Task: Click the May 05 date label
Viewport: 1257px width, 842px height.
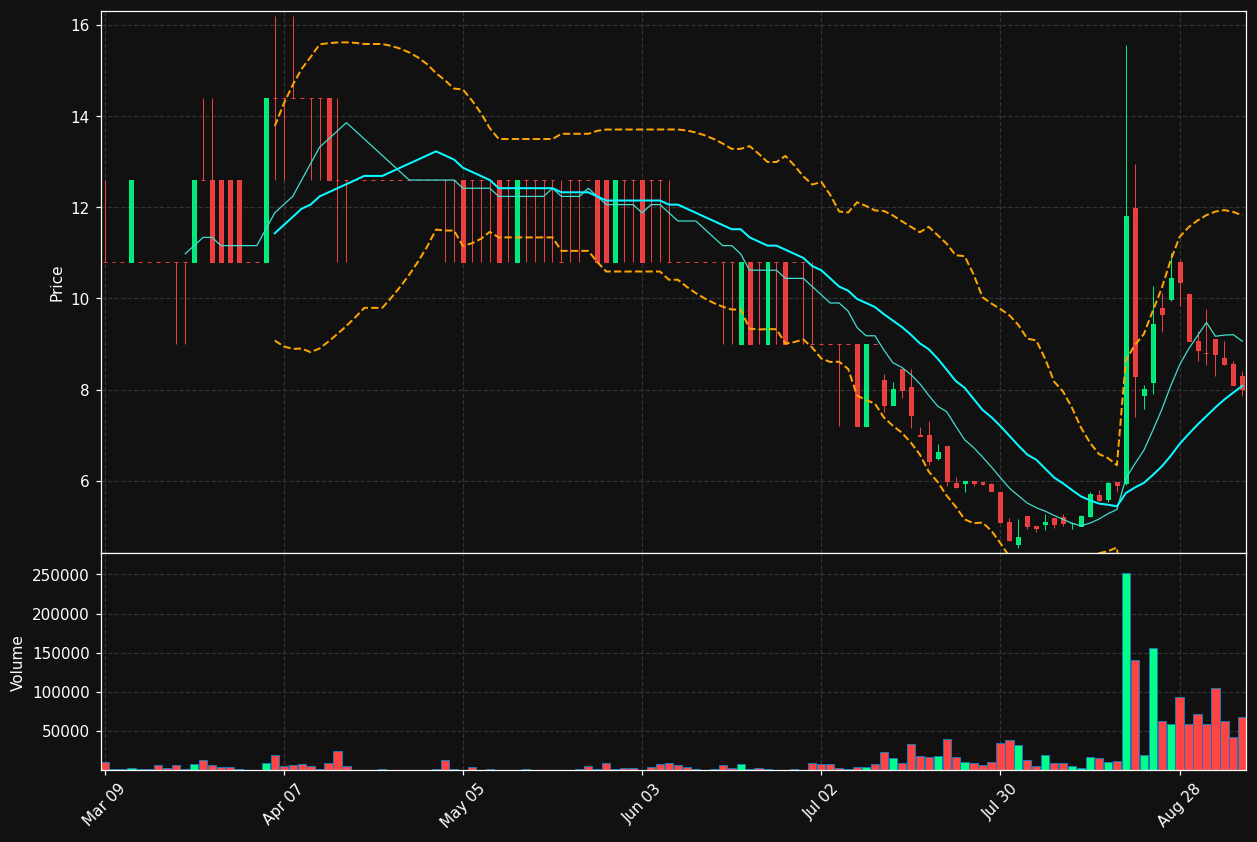Action: (x=461, y=803)
